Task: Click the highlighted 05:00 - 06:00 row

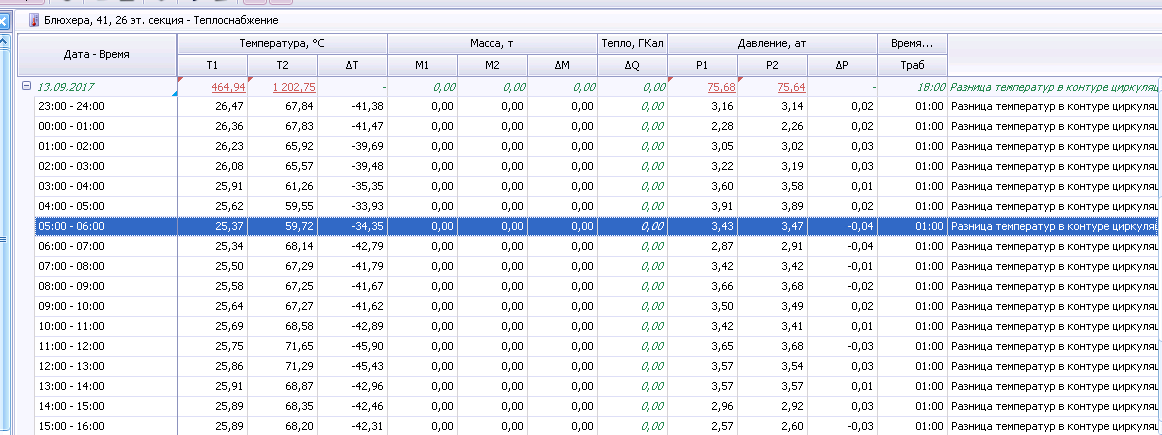Action: [597, 227]
